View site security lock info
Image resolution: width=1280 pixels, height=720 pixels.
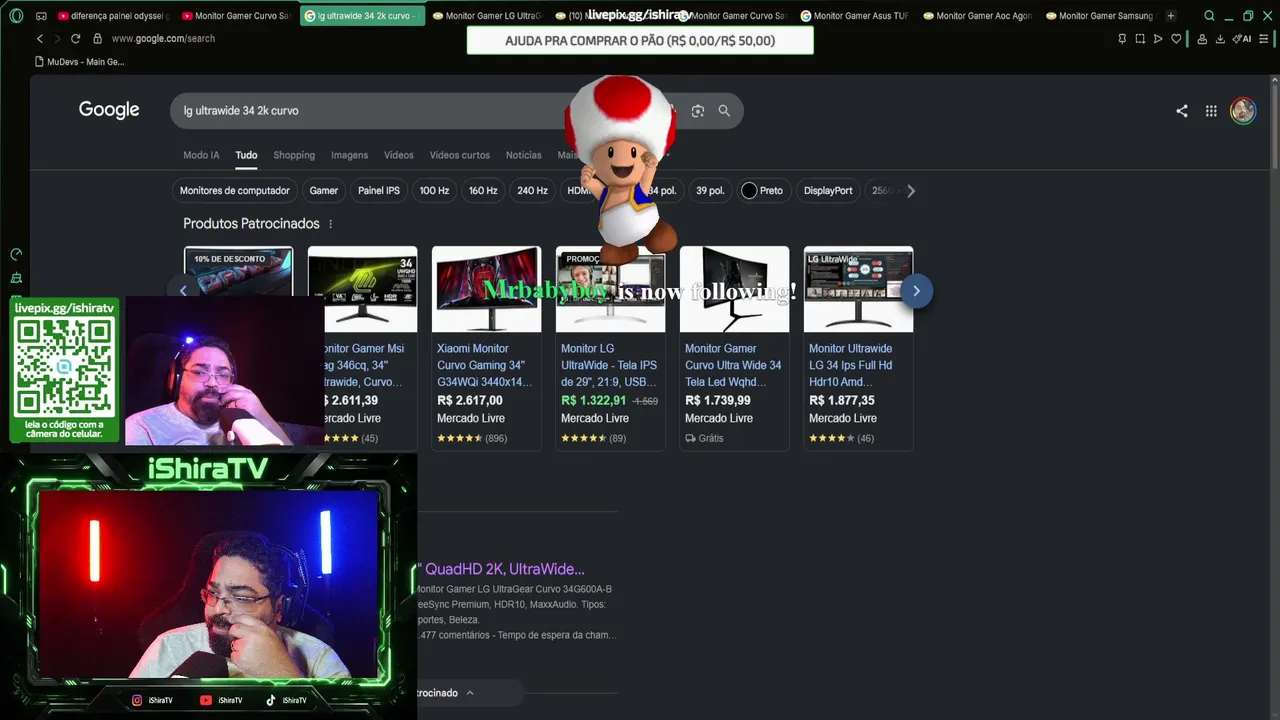[97, 39]
